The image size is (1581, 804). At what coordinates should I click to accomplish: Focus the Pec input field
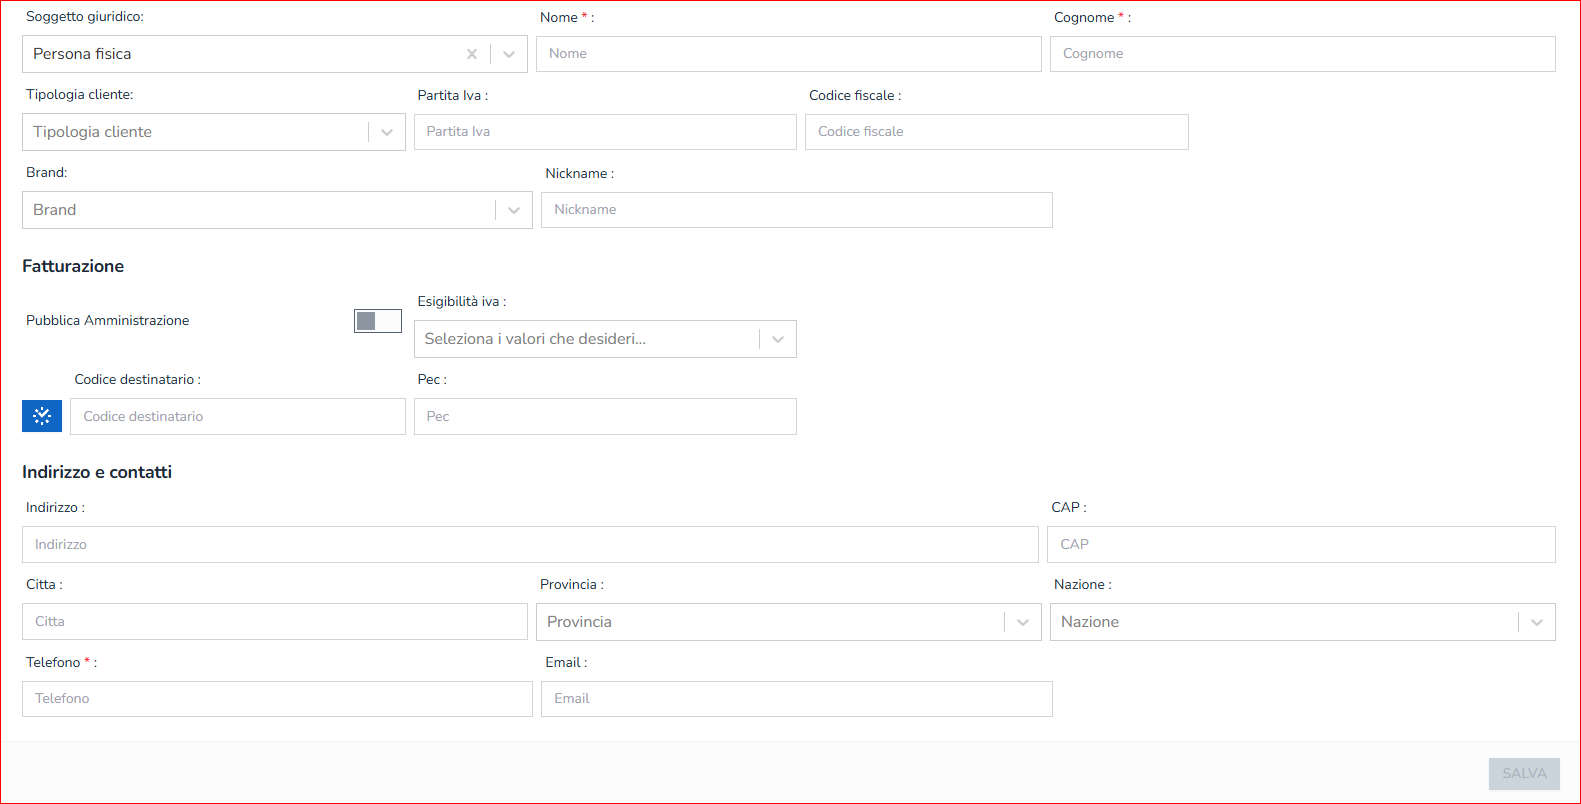(x=605, y=417)
